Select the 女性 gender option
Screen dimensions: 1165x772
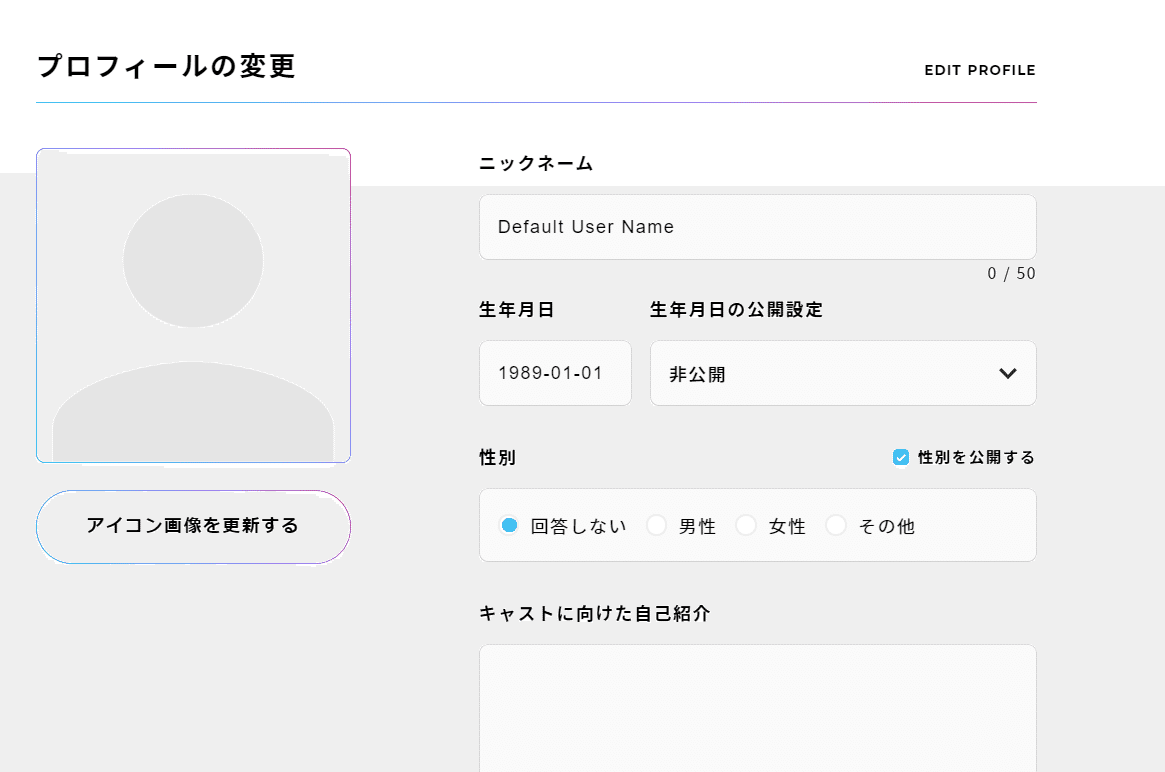[x=747, y=524]
